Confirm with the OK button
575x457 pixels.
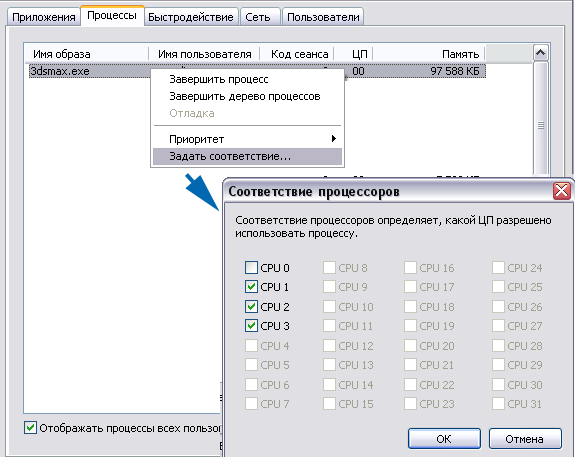[x=444, y=439]
